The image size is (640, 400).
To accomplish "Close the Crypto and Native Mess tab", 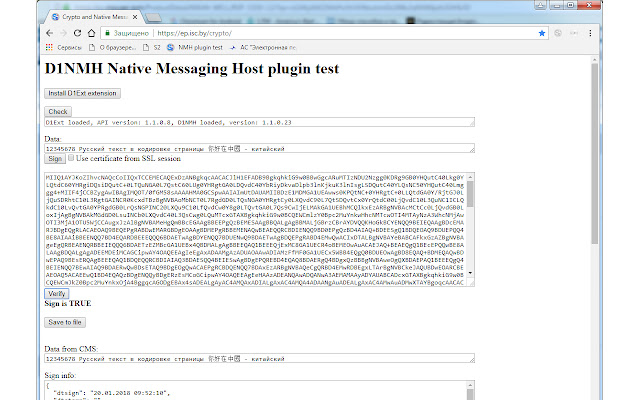I will 136,17.
